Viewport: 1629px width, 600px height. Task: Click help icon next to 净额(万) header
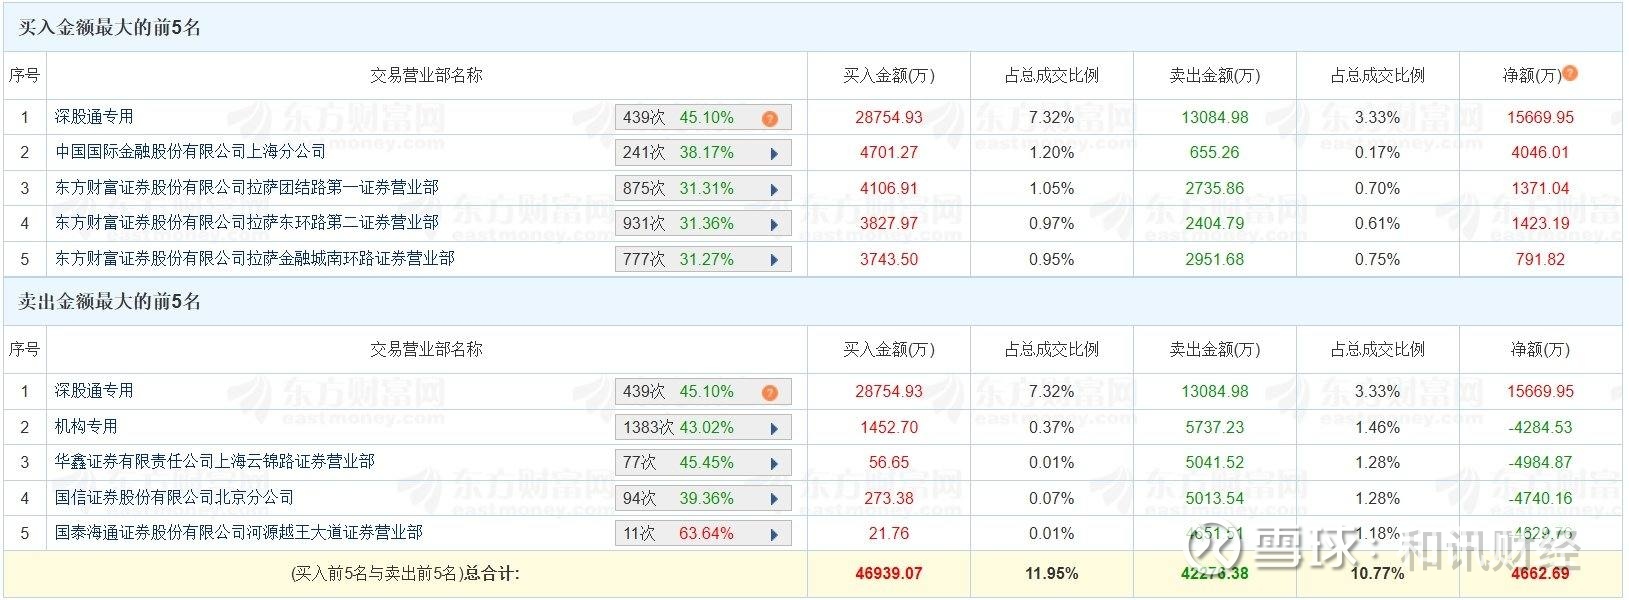[x=1570, y=73]
